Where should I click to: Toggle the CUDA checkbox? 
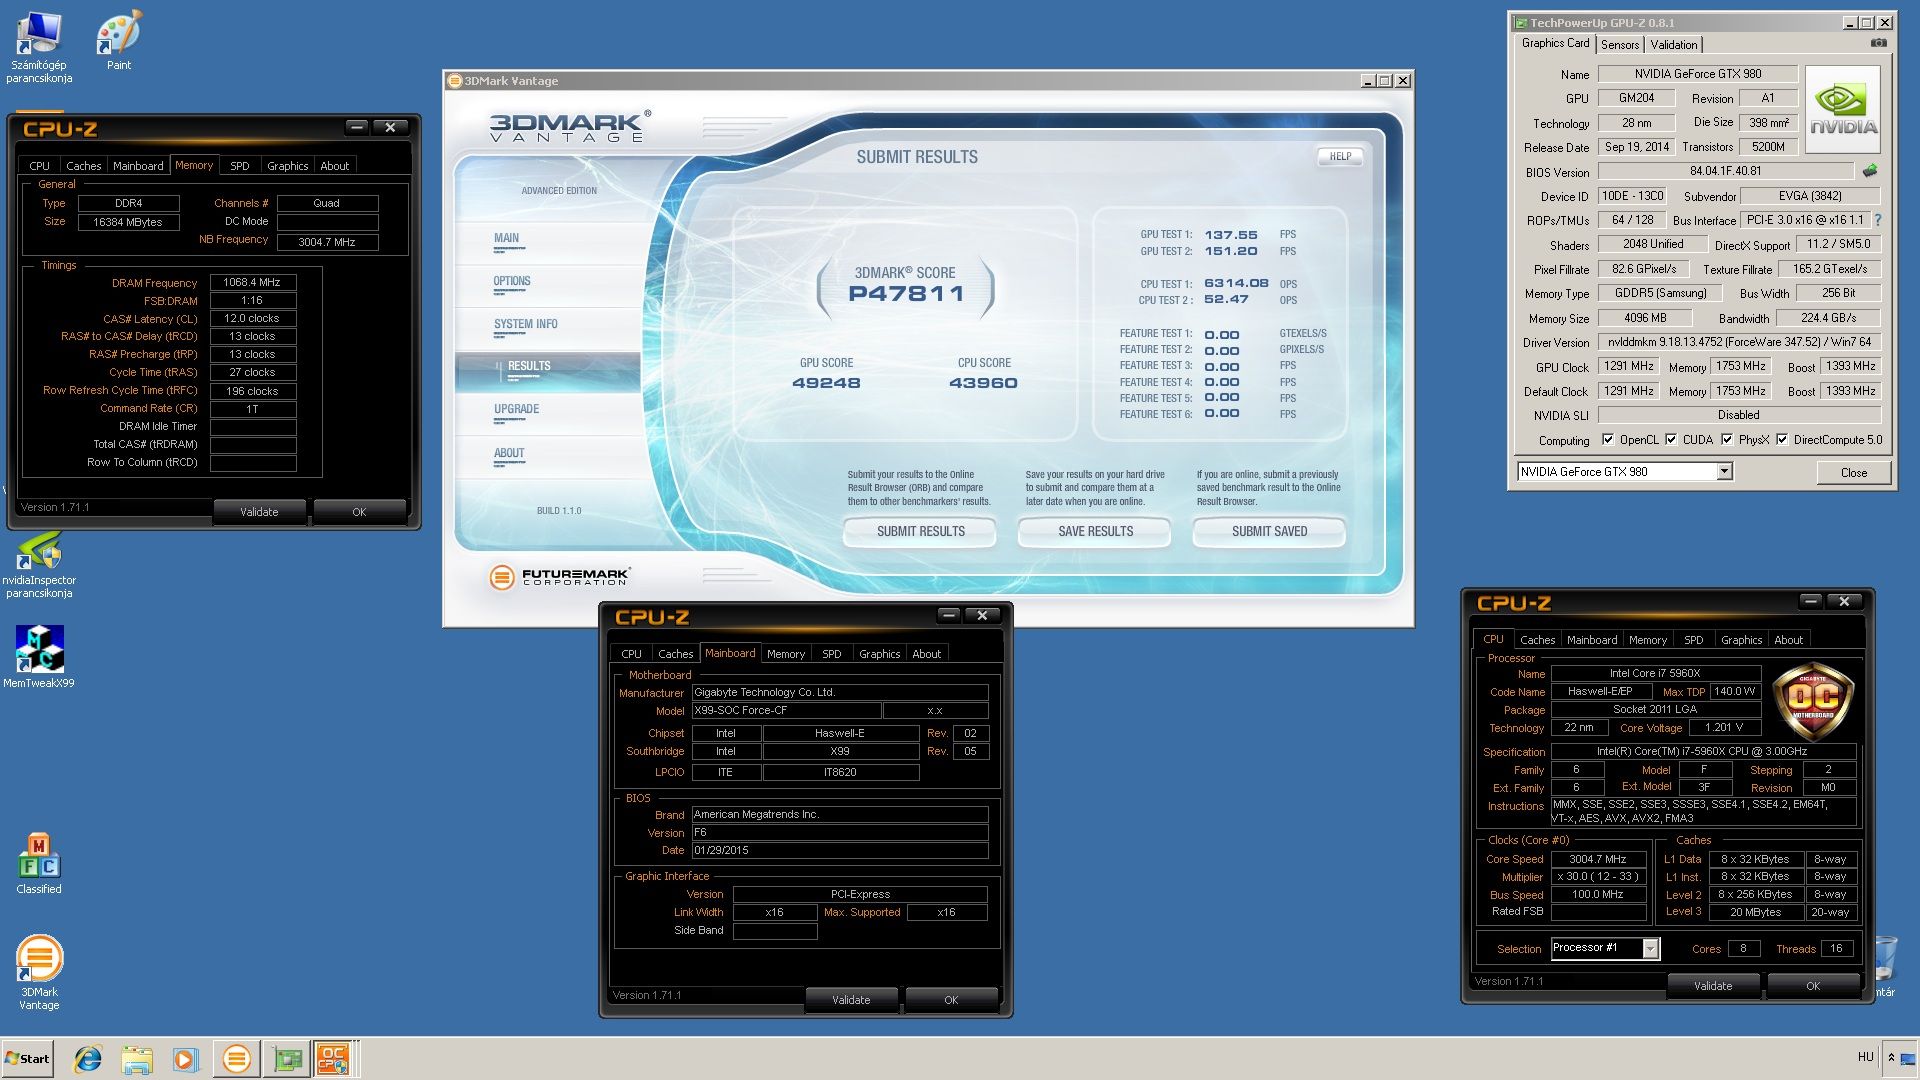click(x=1671, y=439)
